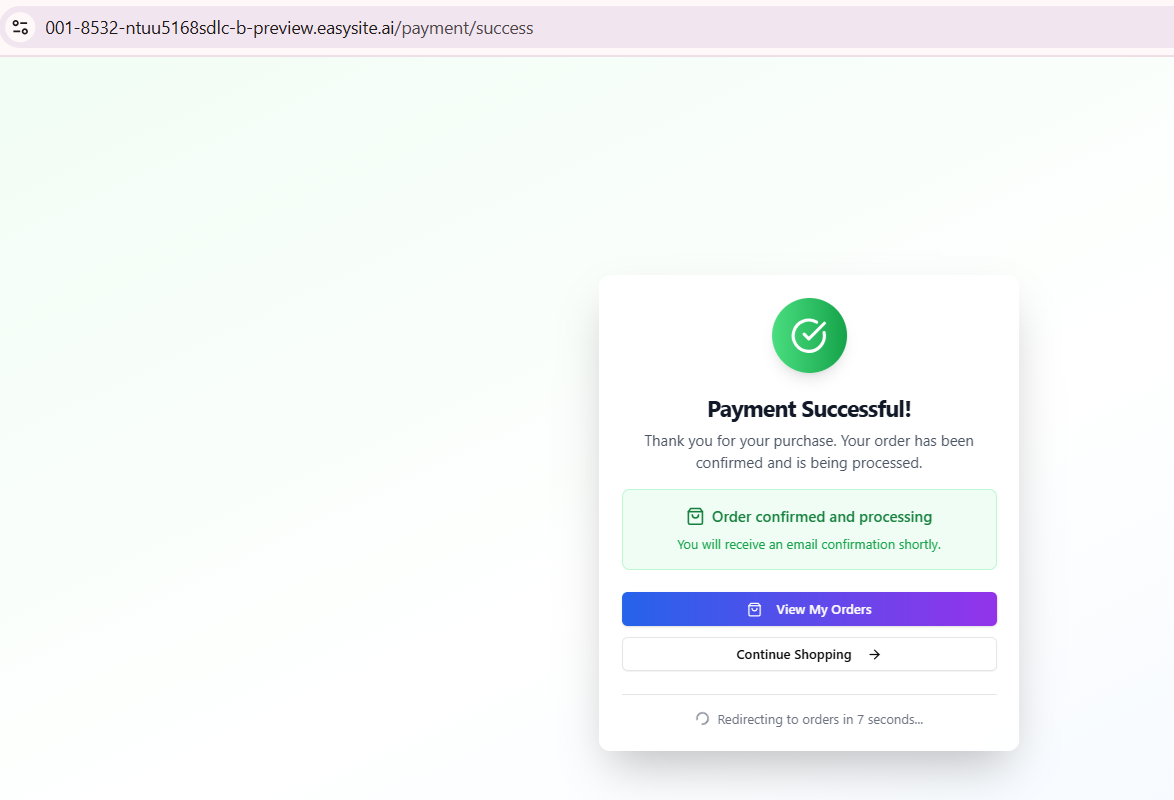The width and height of the screenshot is (1174, 800).
Task: Click empty white space at top of payment card
Action: pyautogui.click(x=680, y=295)
